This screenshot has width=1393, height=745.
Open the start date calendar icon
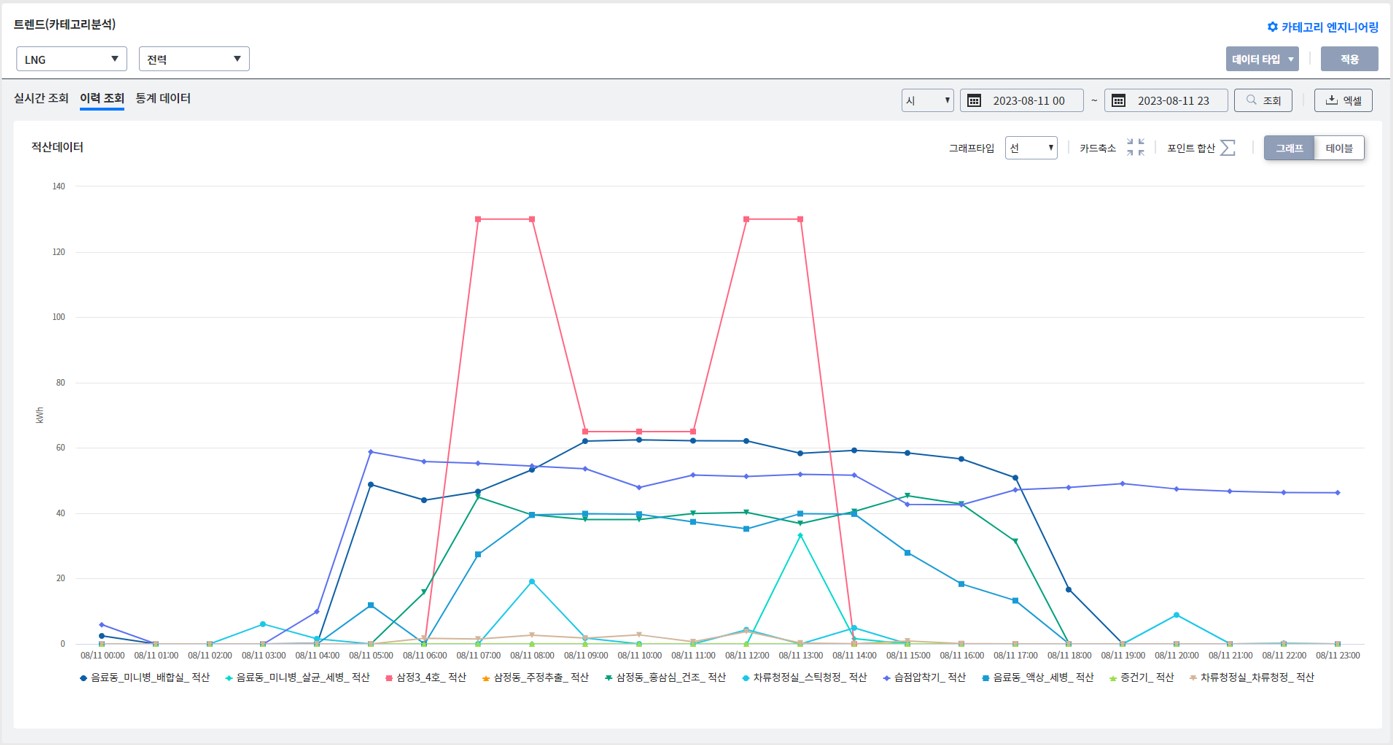(x=974, y=100)
